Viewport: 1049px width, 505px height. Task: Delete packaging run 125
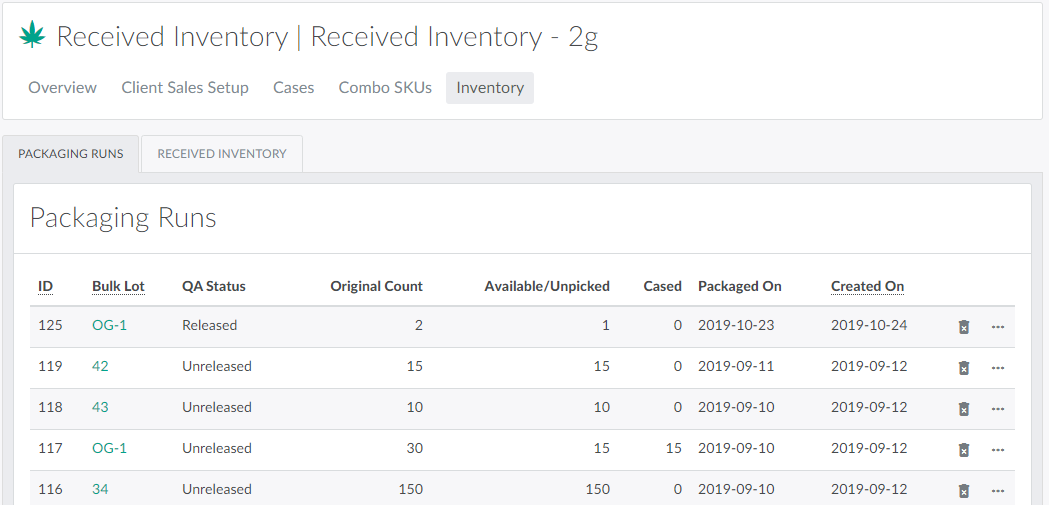click(x=964, y=327)
